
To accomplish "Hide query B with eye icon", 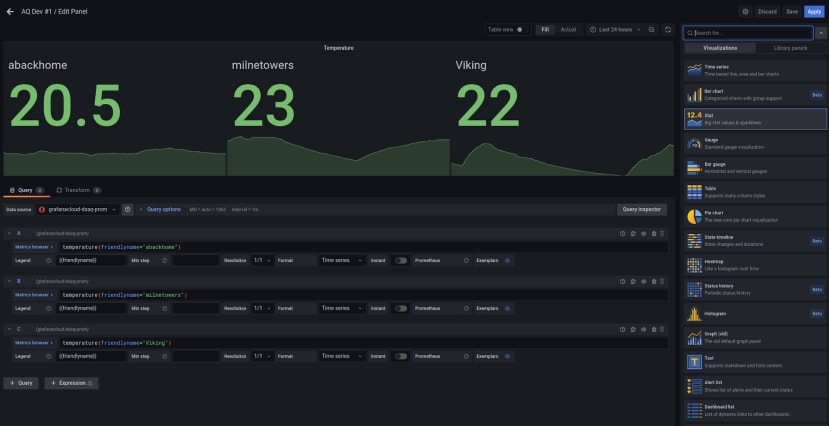I will click(x=643, y=281).
